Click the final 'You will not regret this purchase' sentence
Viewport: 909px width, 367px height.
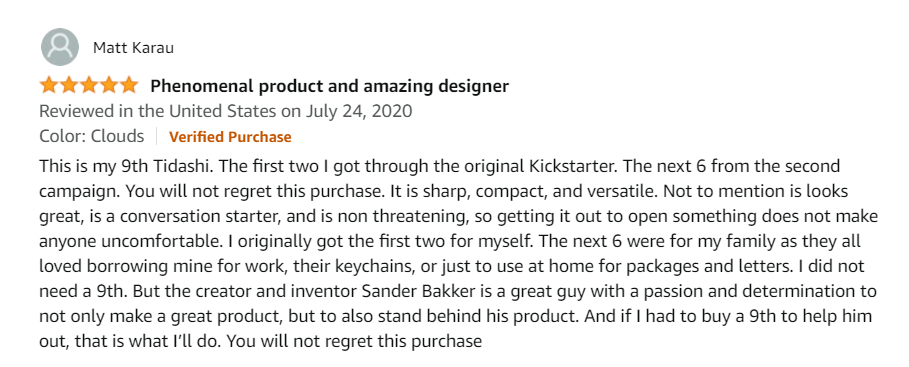(x=354, y=340)
